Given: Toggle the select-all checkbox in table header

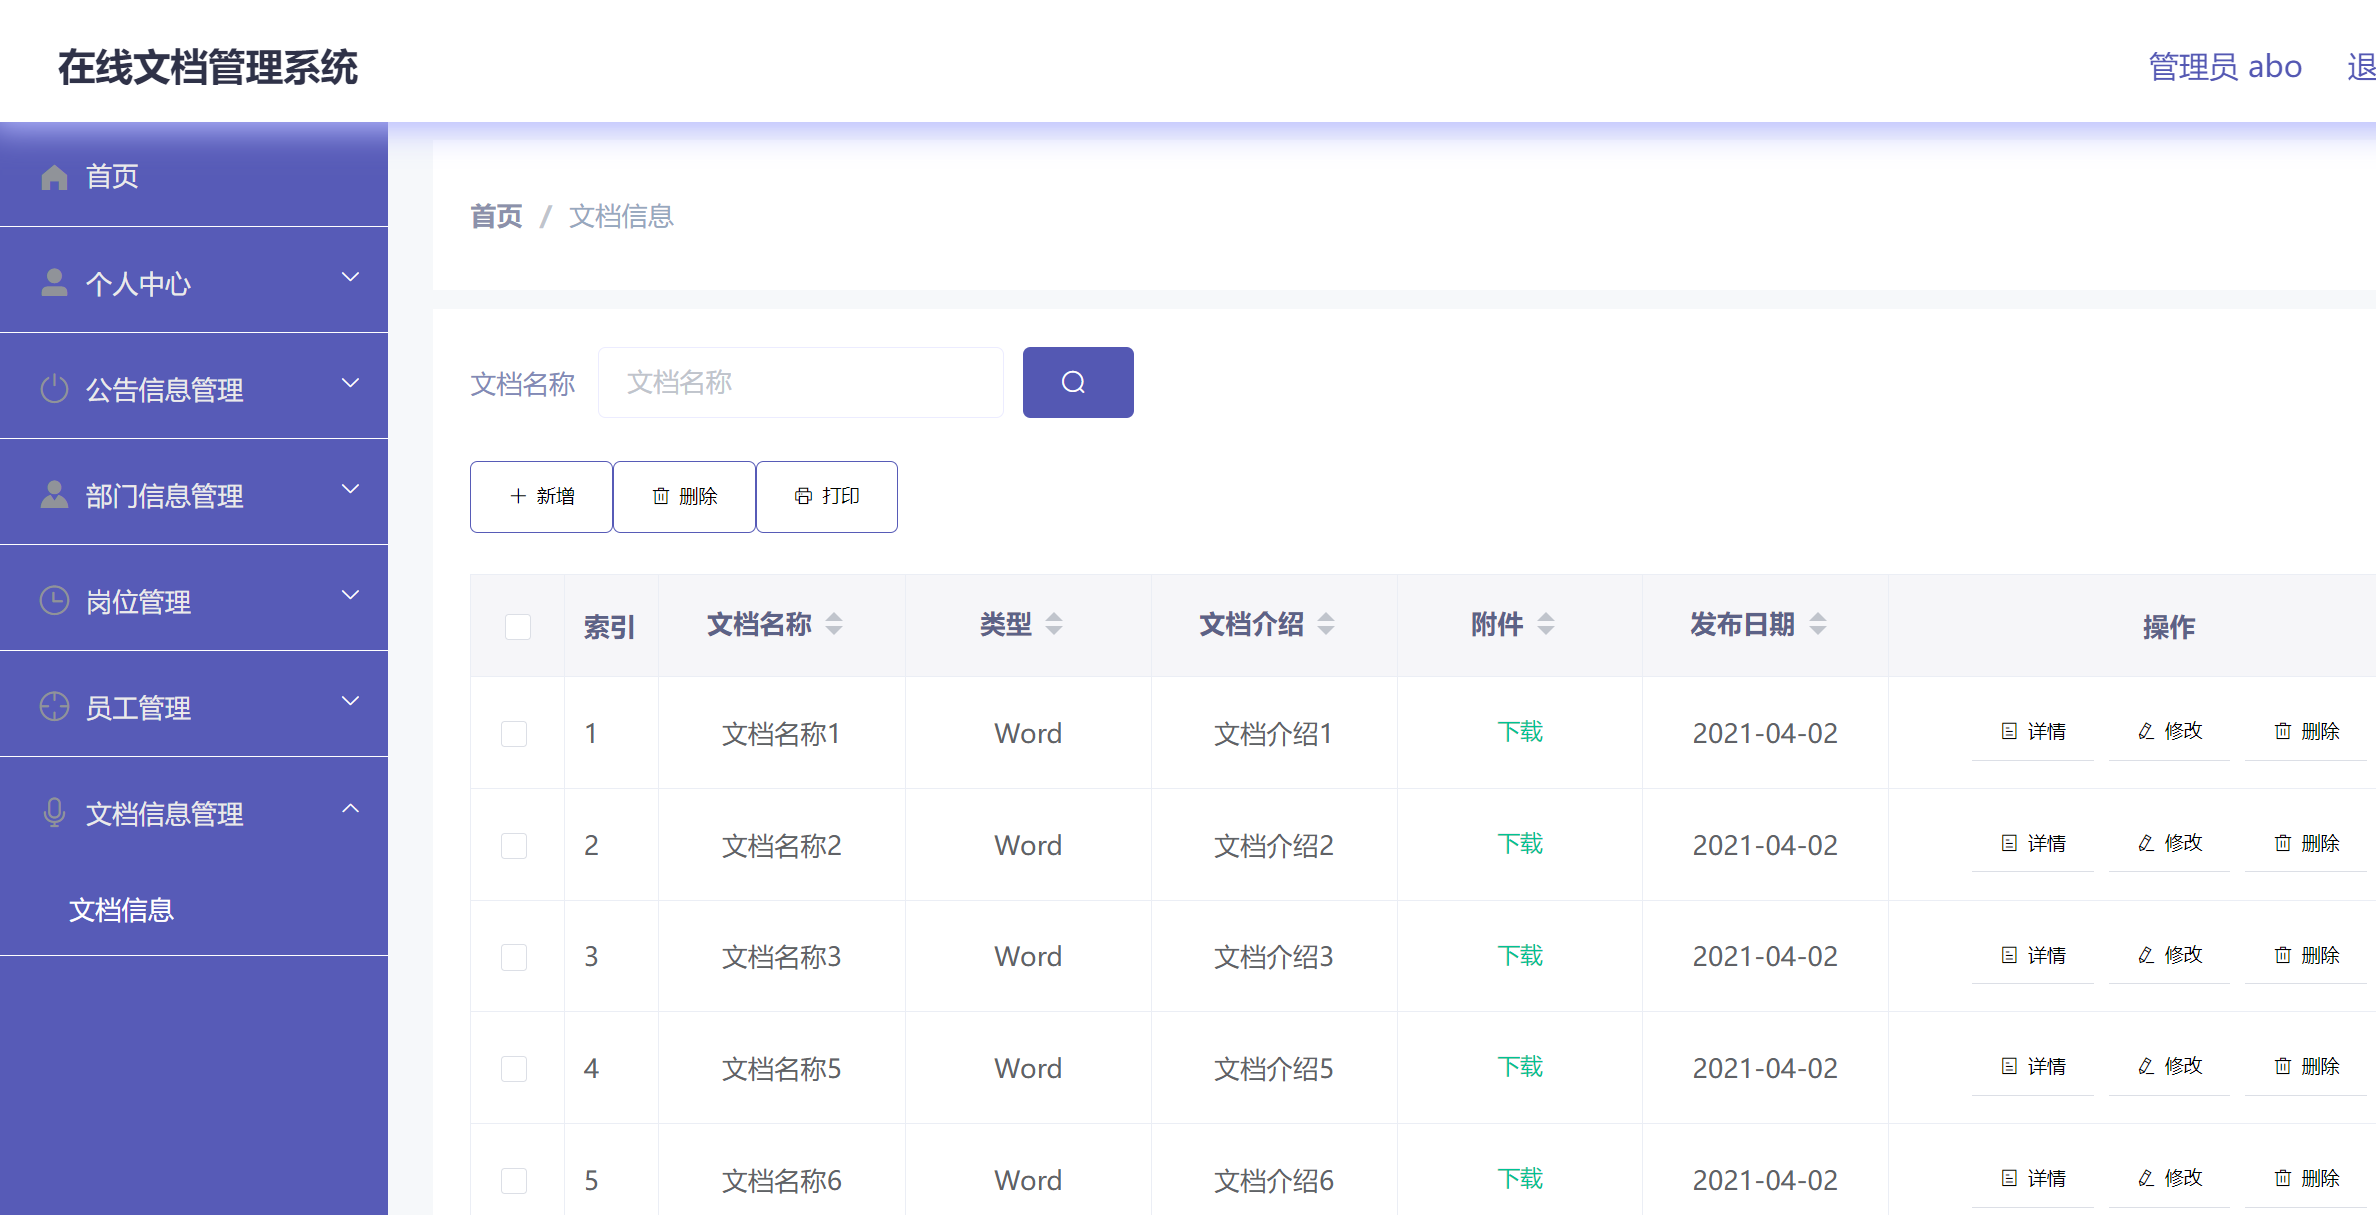Looking at the screenshot, I should pos(517,626).
